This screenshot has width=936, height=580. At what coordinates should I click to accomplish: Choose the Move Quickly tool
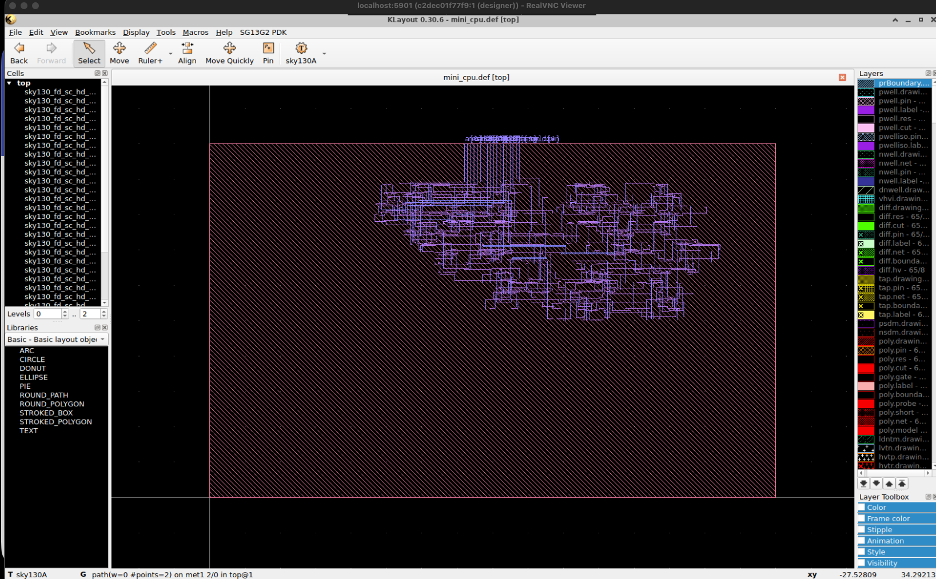point(229,52)
